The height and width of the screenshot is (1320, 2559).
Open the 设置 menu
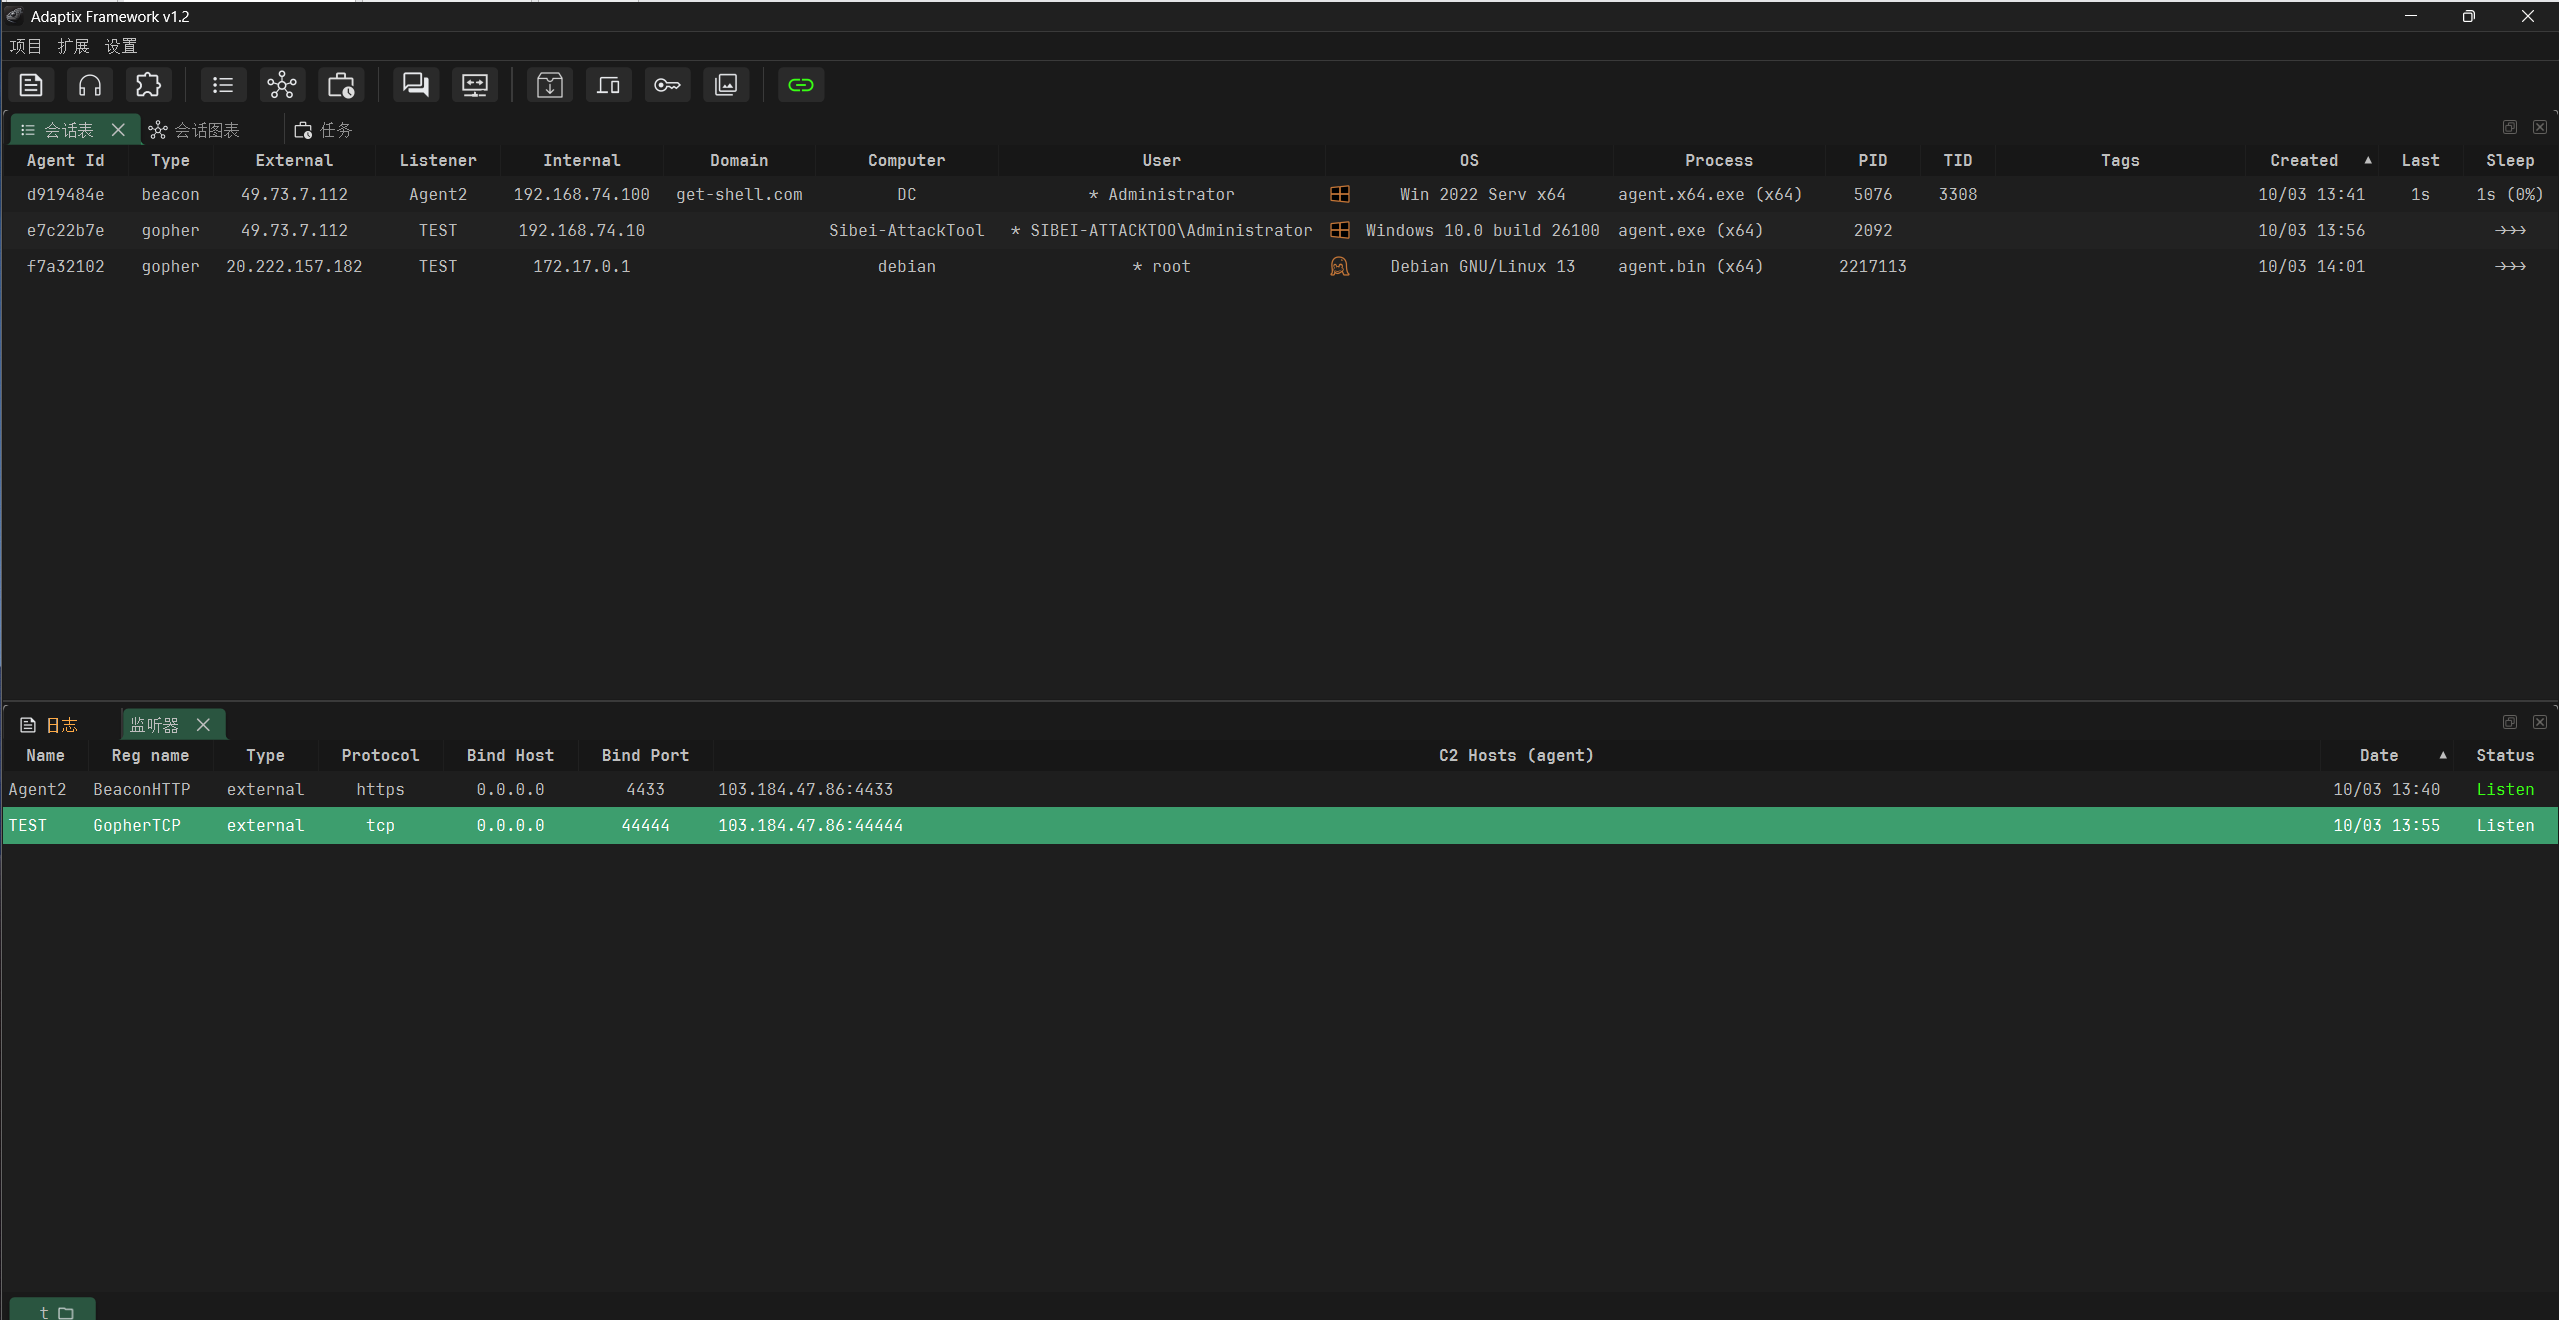(x=121, y=46)
